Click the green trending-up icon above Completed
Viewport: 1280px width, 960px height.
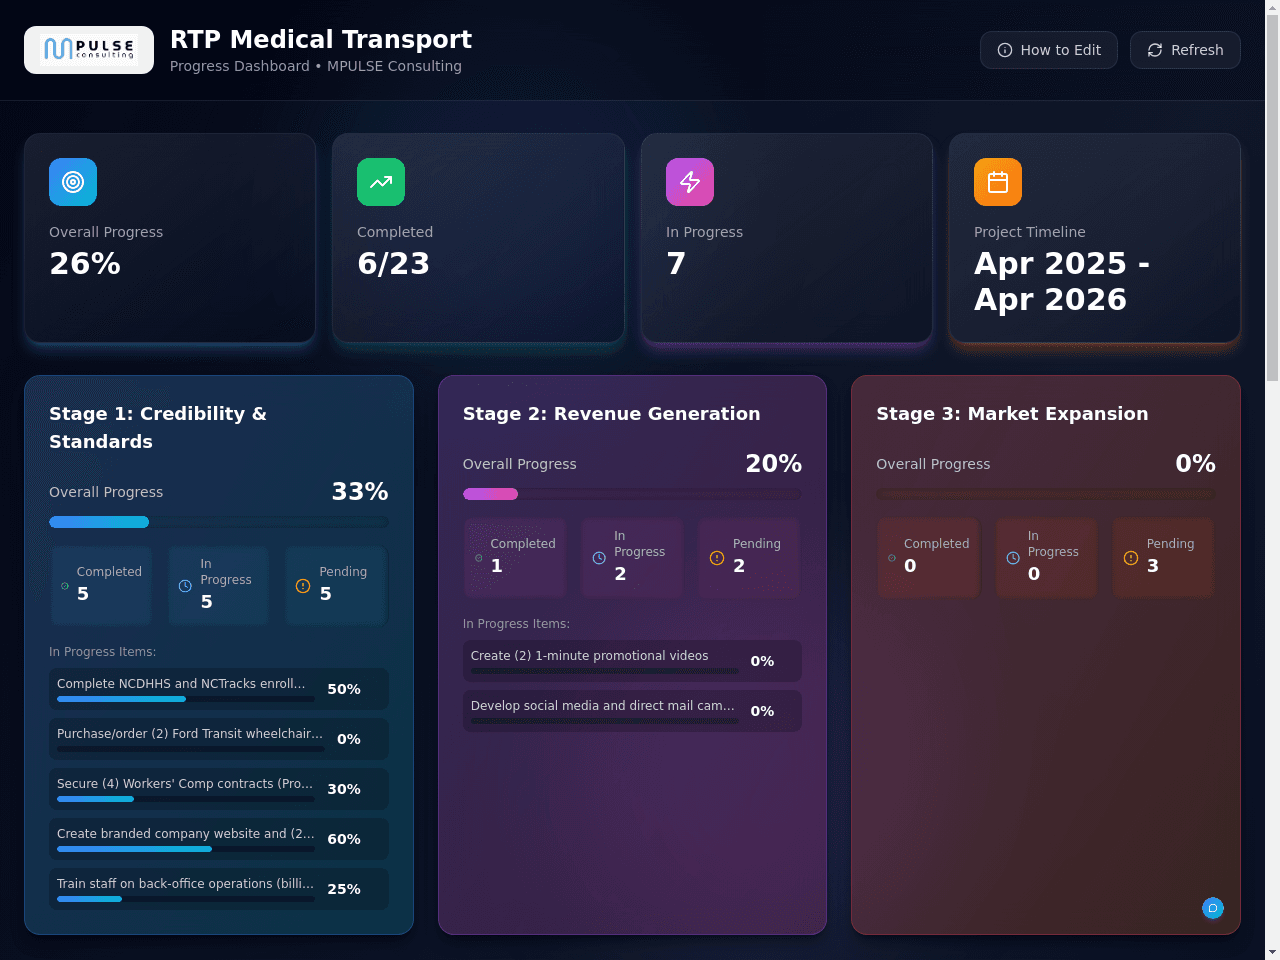click(381, 182)
